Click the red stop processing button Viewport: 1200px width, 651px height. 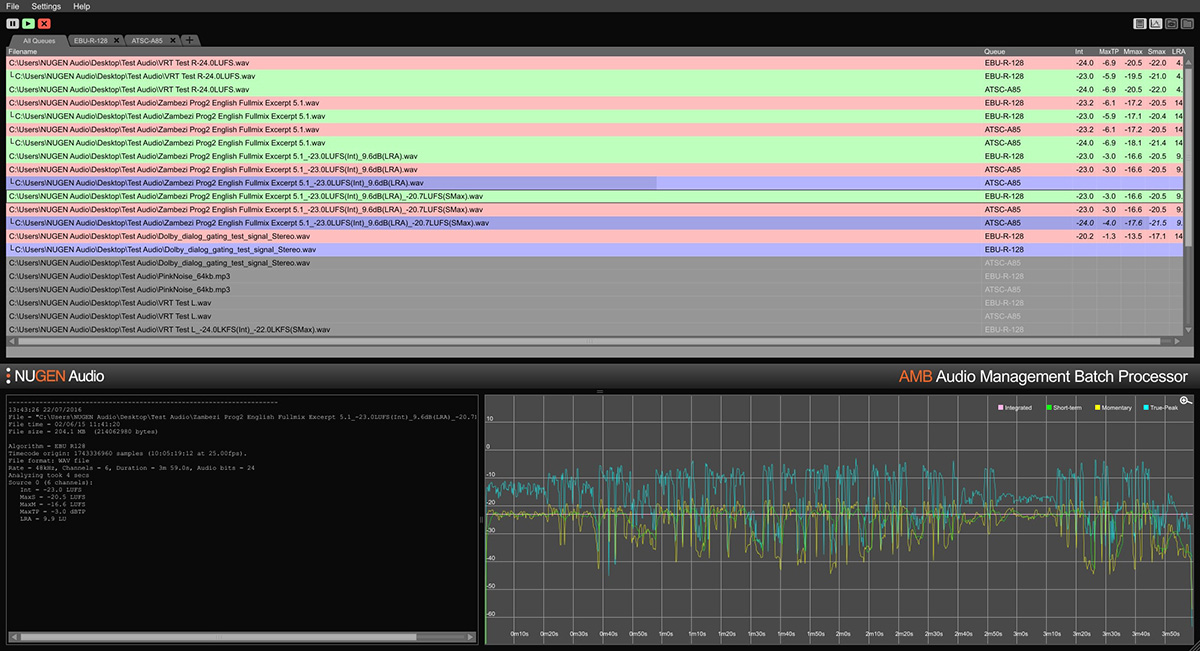pyautogui.click(x=45, y=23)
